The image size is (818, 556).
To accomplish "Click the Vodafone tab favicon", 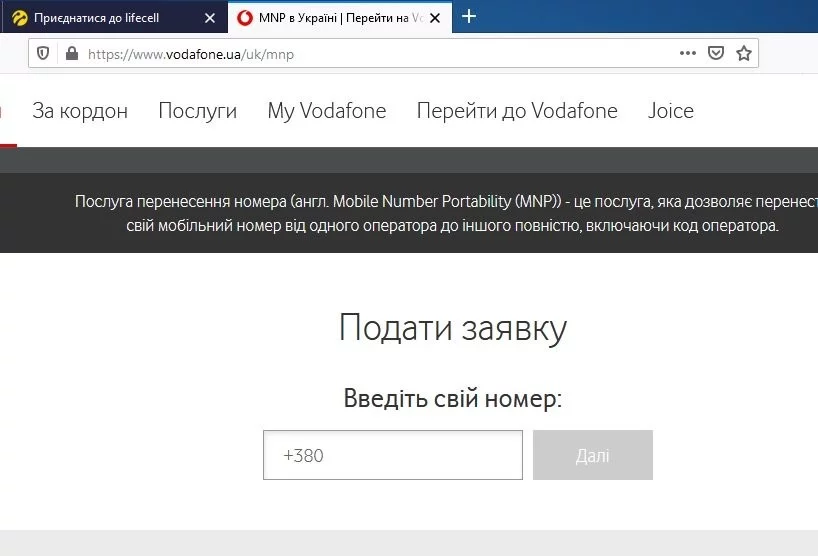I will pyautogui.click(x=245, y=18).
